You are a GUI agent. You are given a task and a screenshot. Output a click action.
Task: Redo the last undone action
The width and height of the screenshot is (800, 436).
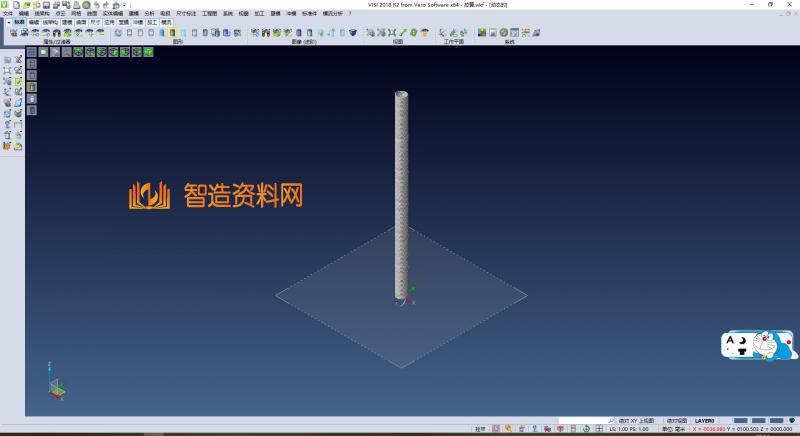[106, 5]
